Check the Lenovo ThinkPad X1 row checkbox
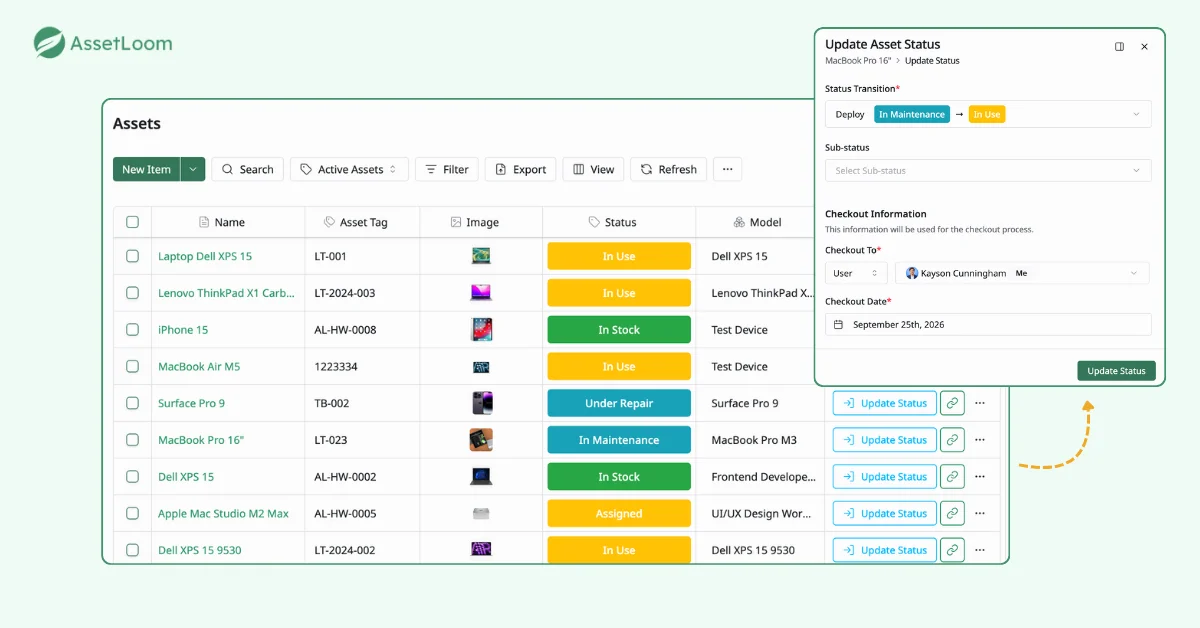Screen dimensions: 1200x628 (x=132, y=293)
